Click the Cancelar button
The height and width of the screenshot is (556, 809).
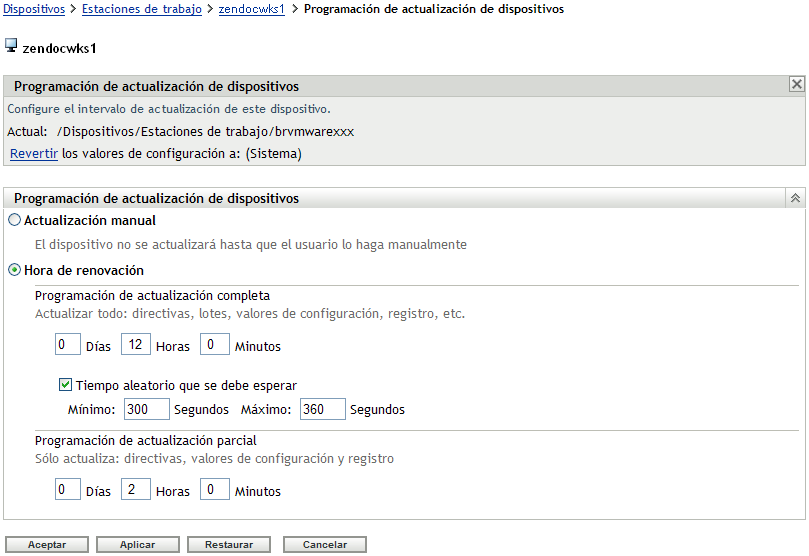(x=325, y=545)
